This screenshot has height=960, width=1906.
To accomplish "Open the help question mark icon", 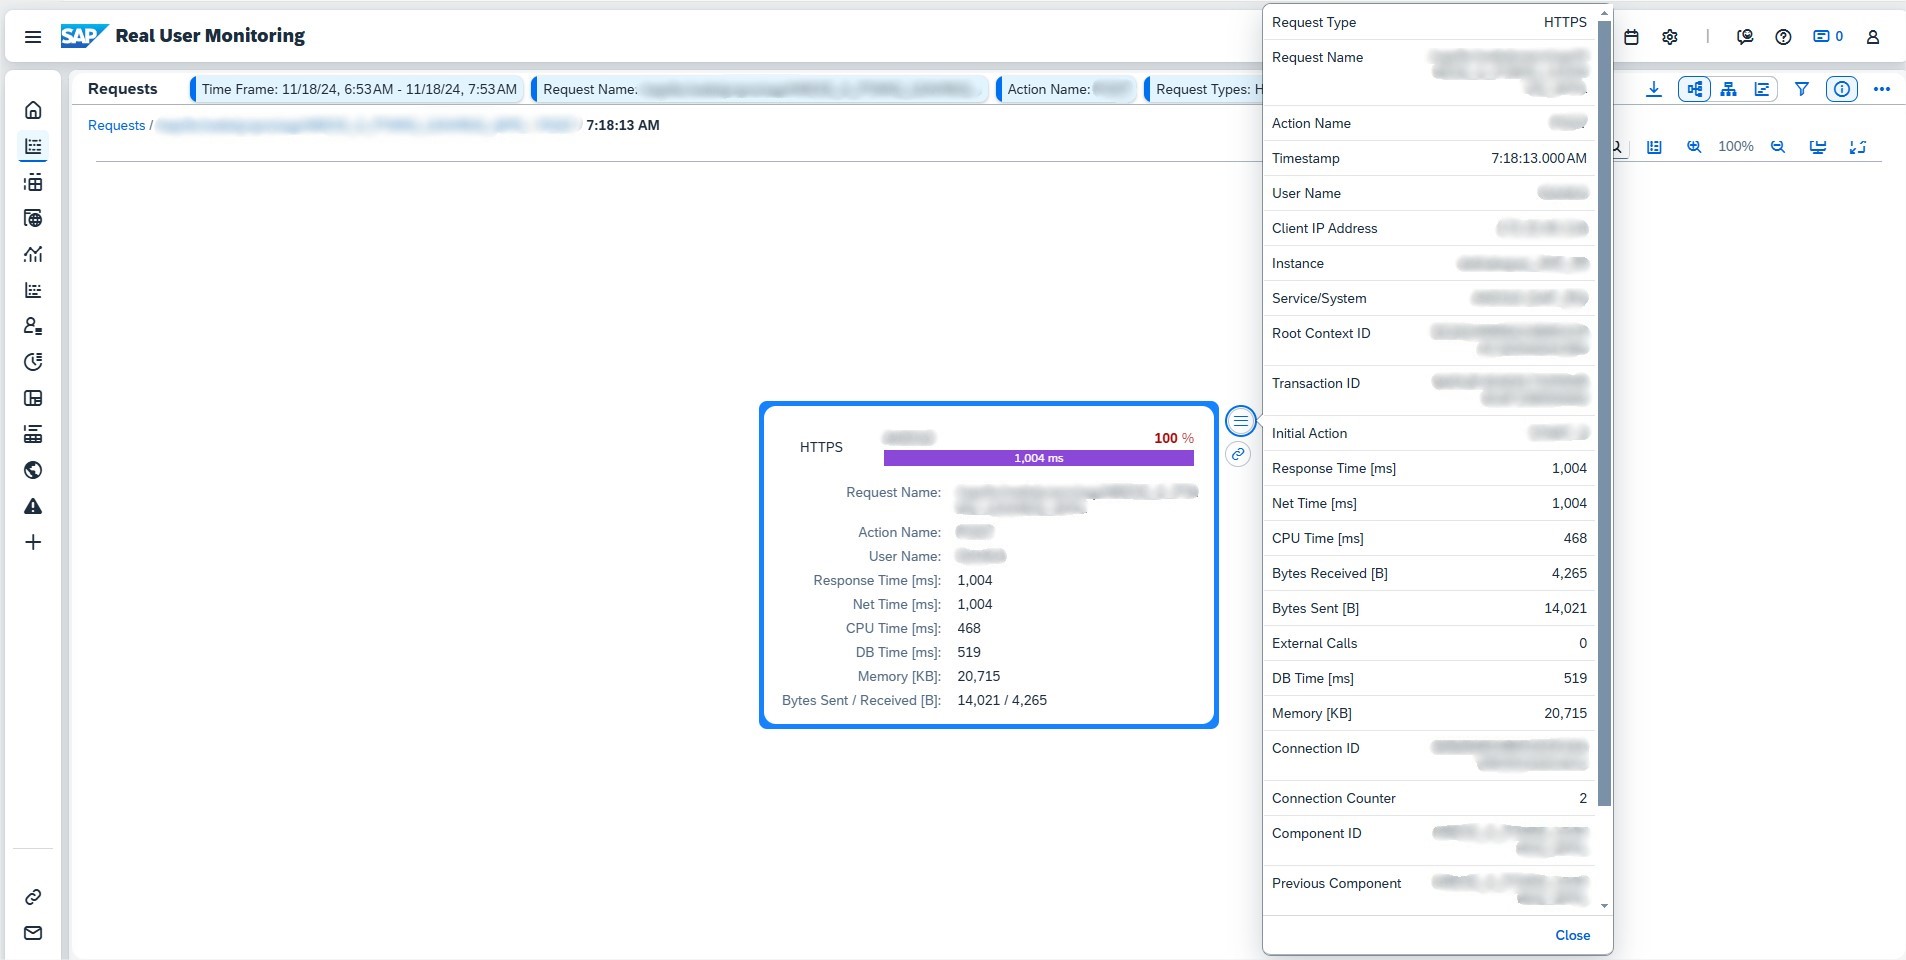I will pyautogui.click(x=1783, y=37).
